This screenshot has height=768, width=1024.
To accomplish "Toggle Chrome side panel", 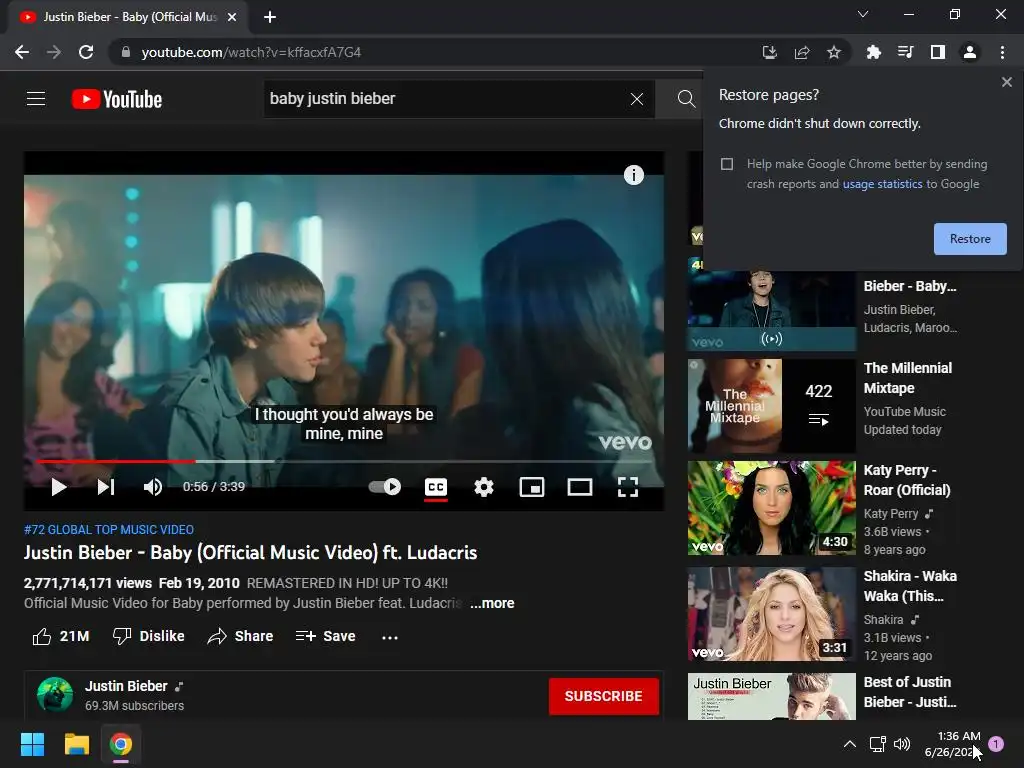I will [938, 52].
